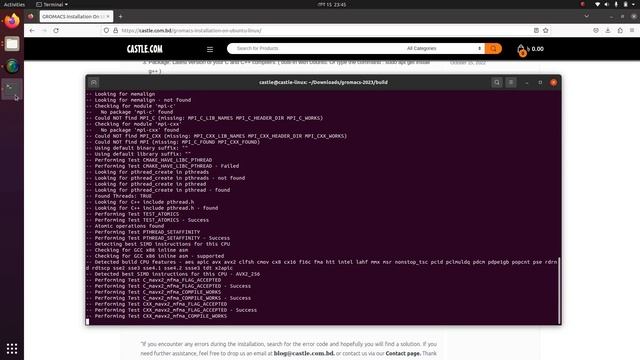
Task: Go back in Firefox
Action: click(32, 31)
